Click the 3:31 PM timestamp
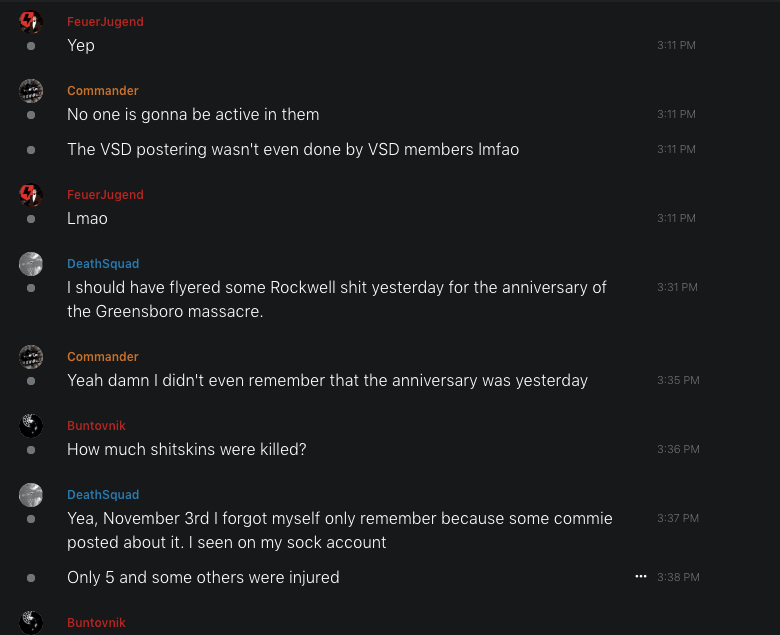Image resolution: width=780 pixels, height=635 pixels. (678, 287)
